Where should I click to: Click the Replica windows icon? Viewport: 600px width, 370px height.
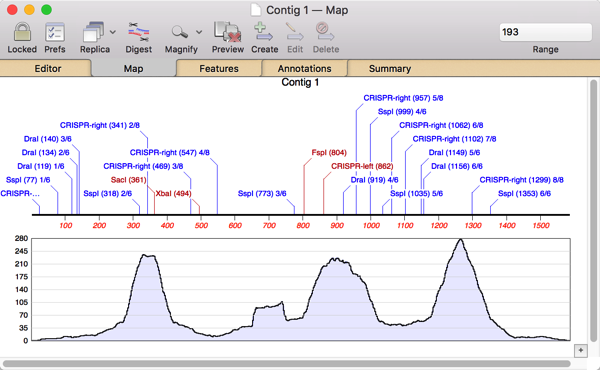point(93,32)
